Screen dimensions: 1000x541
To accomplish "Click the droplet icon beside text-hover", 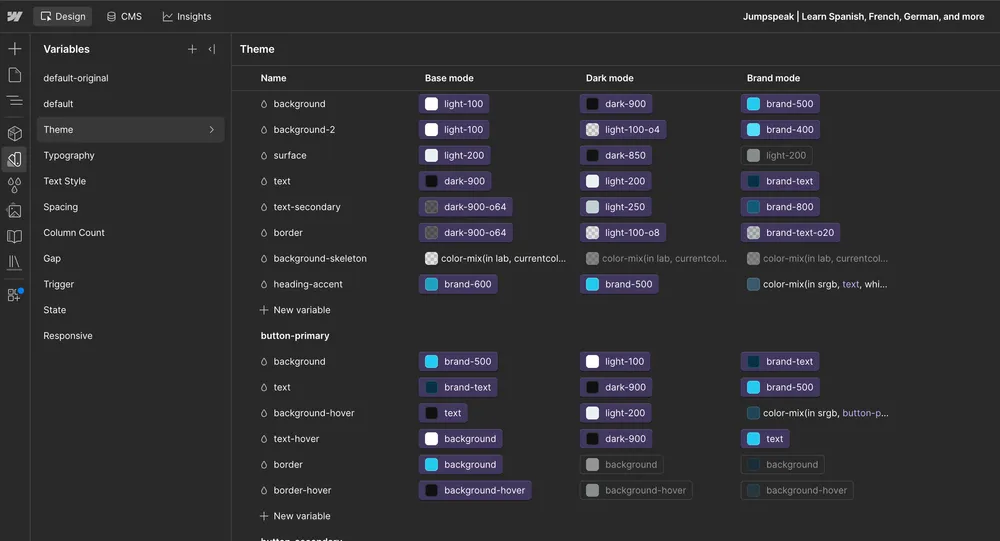I will [264, 439].
